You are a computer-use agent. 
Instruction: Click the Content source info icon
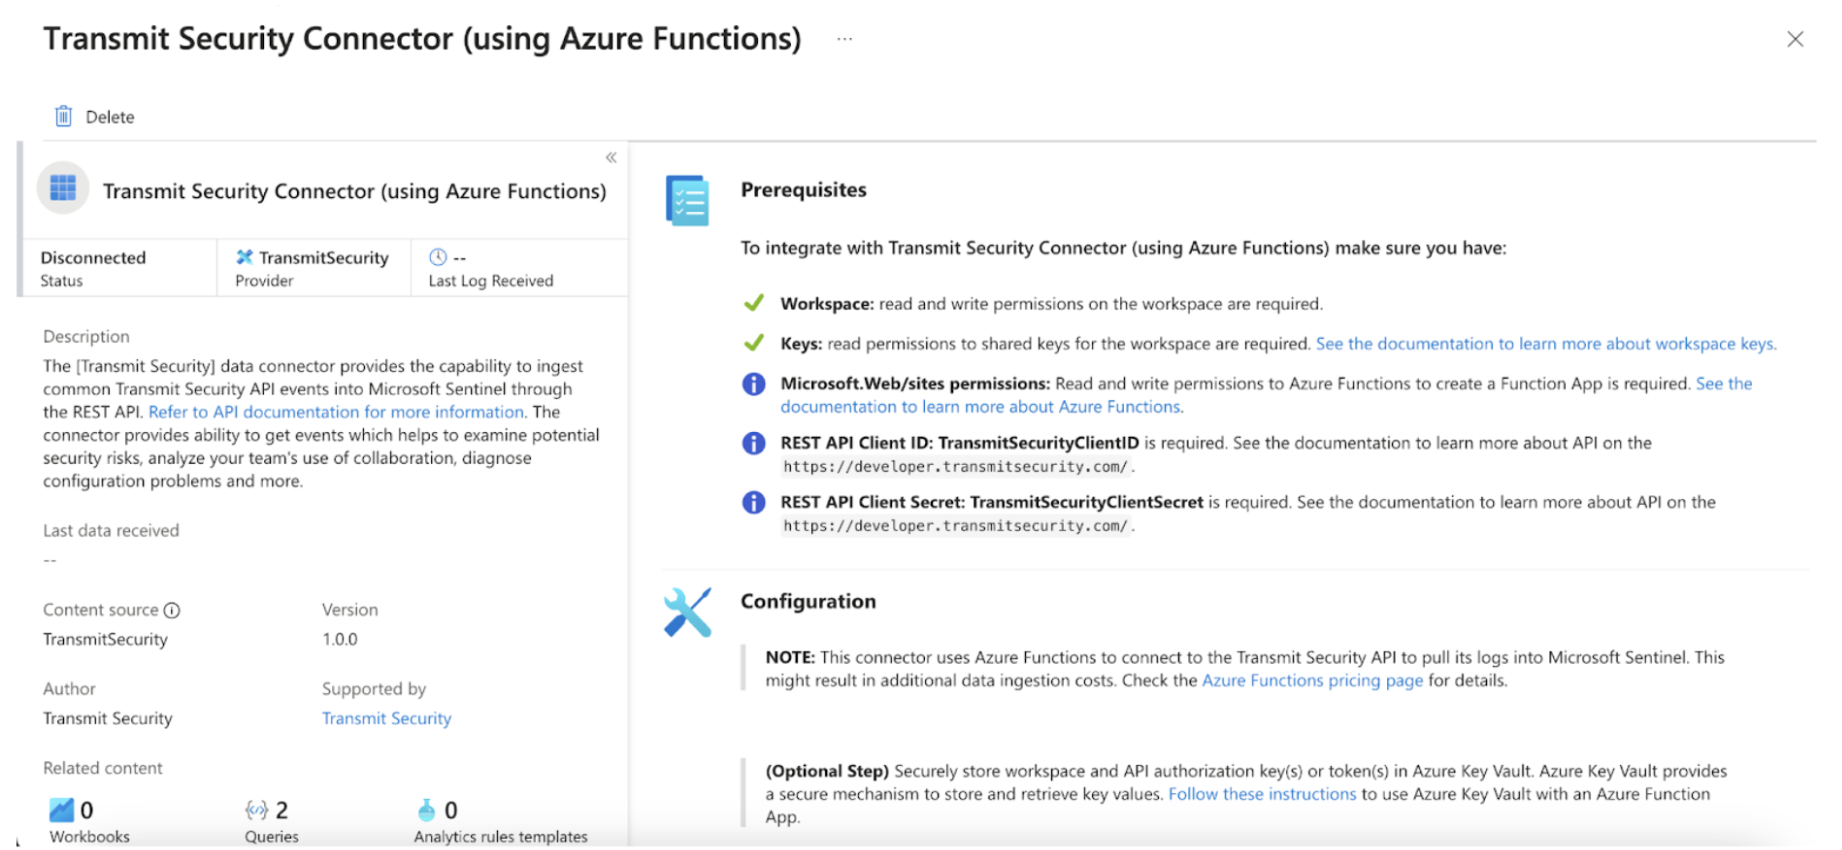click(172, 610)
